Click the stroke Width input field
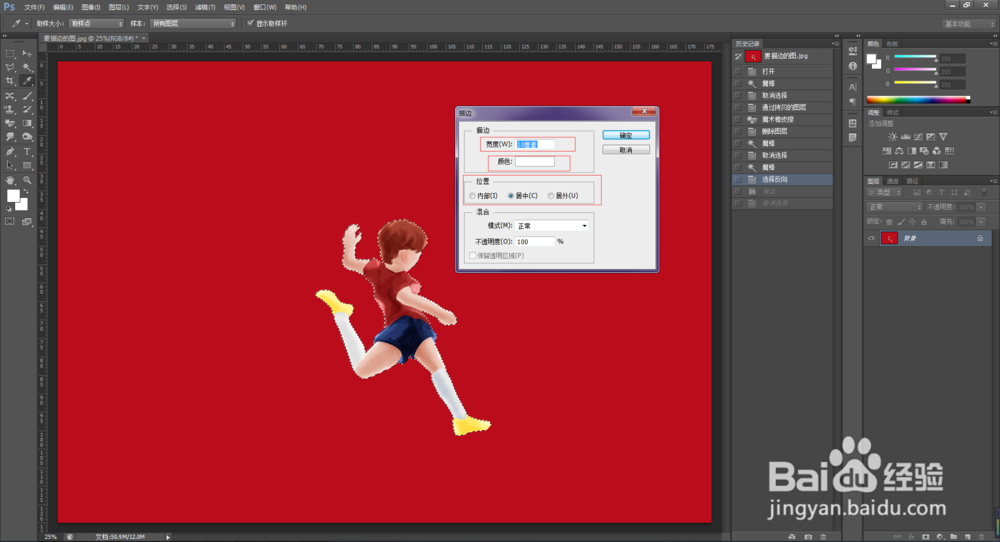The height and width of the screenshot is (542, 1000). pos(535,144)
